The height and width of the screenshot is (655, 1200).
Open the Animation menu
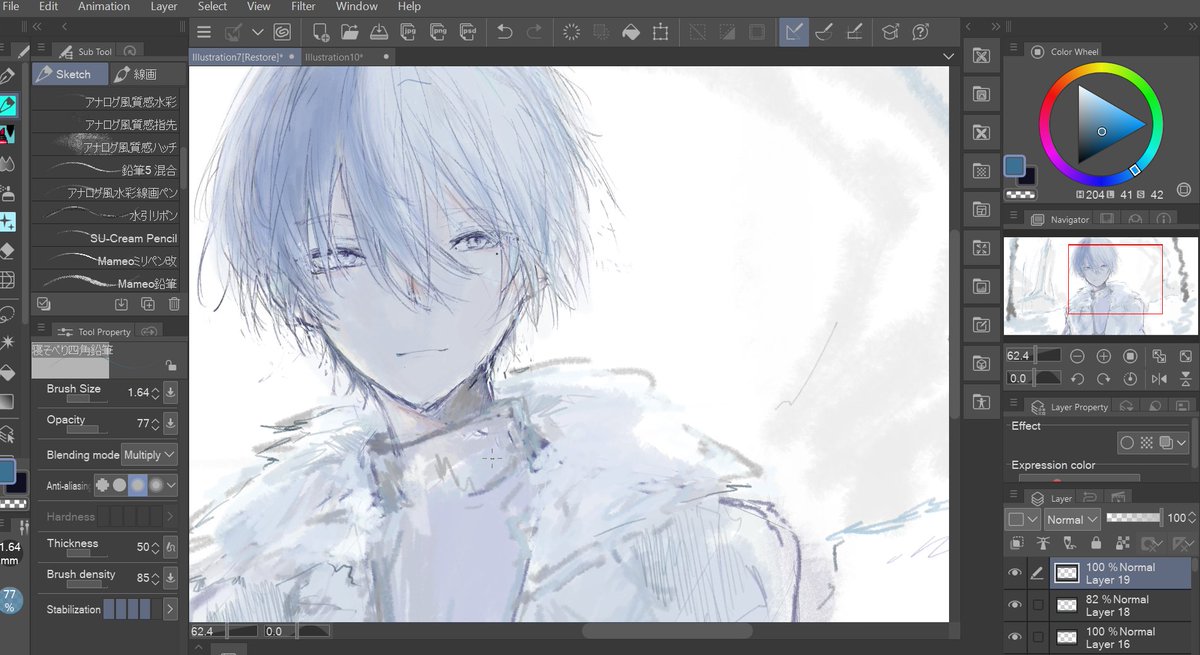[104, 6]
